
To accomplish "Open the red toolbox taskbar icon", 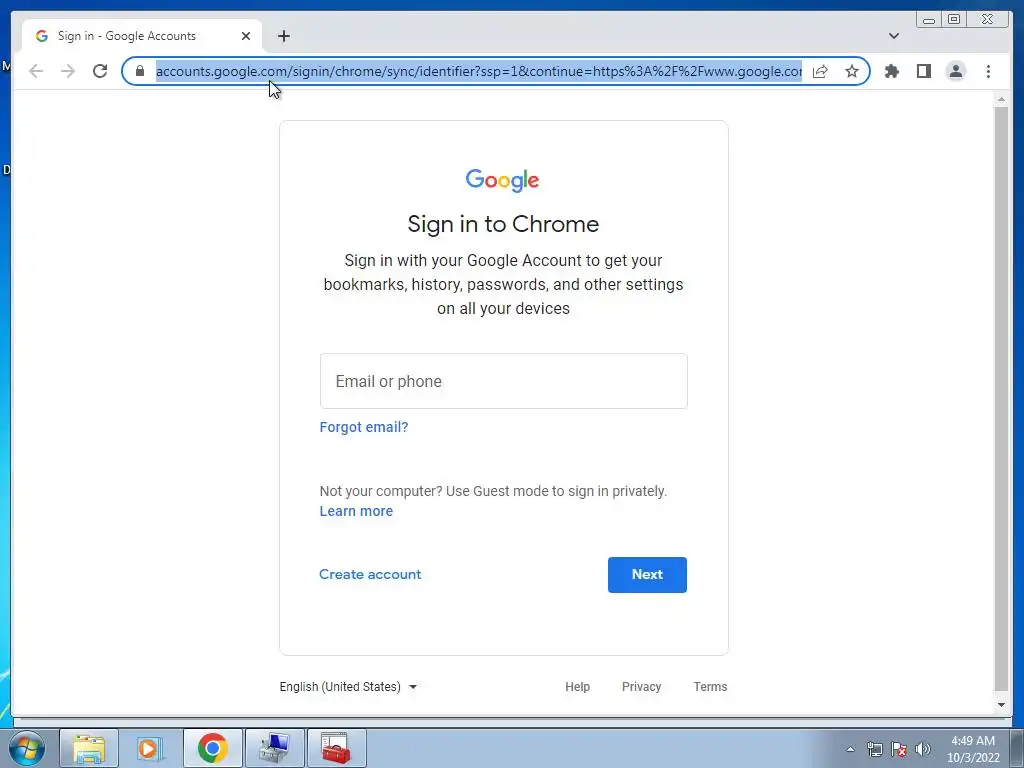I will click(337, 748).
